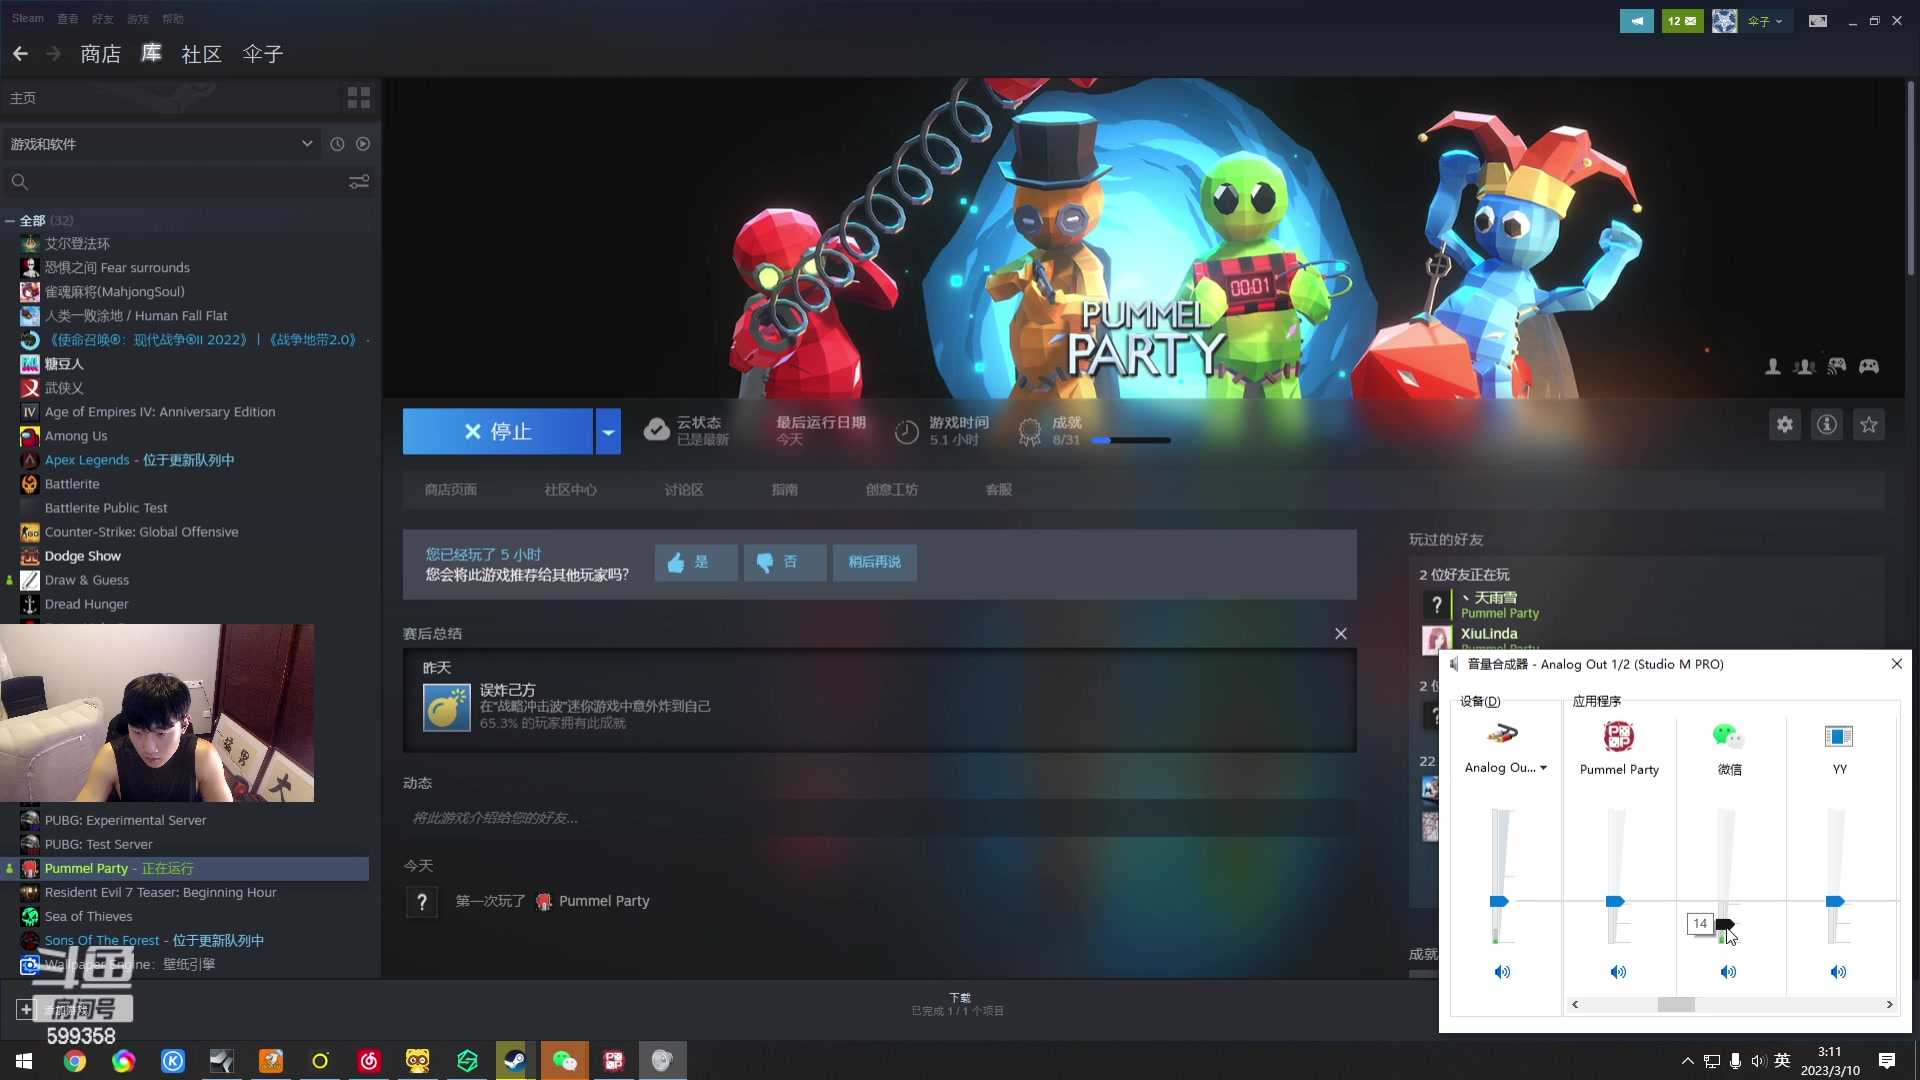
Task: Sort library by recent with clock icon
Action: click(337, 144)
